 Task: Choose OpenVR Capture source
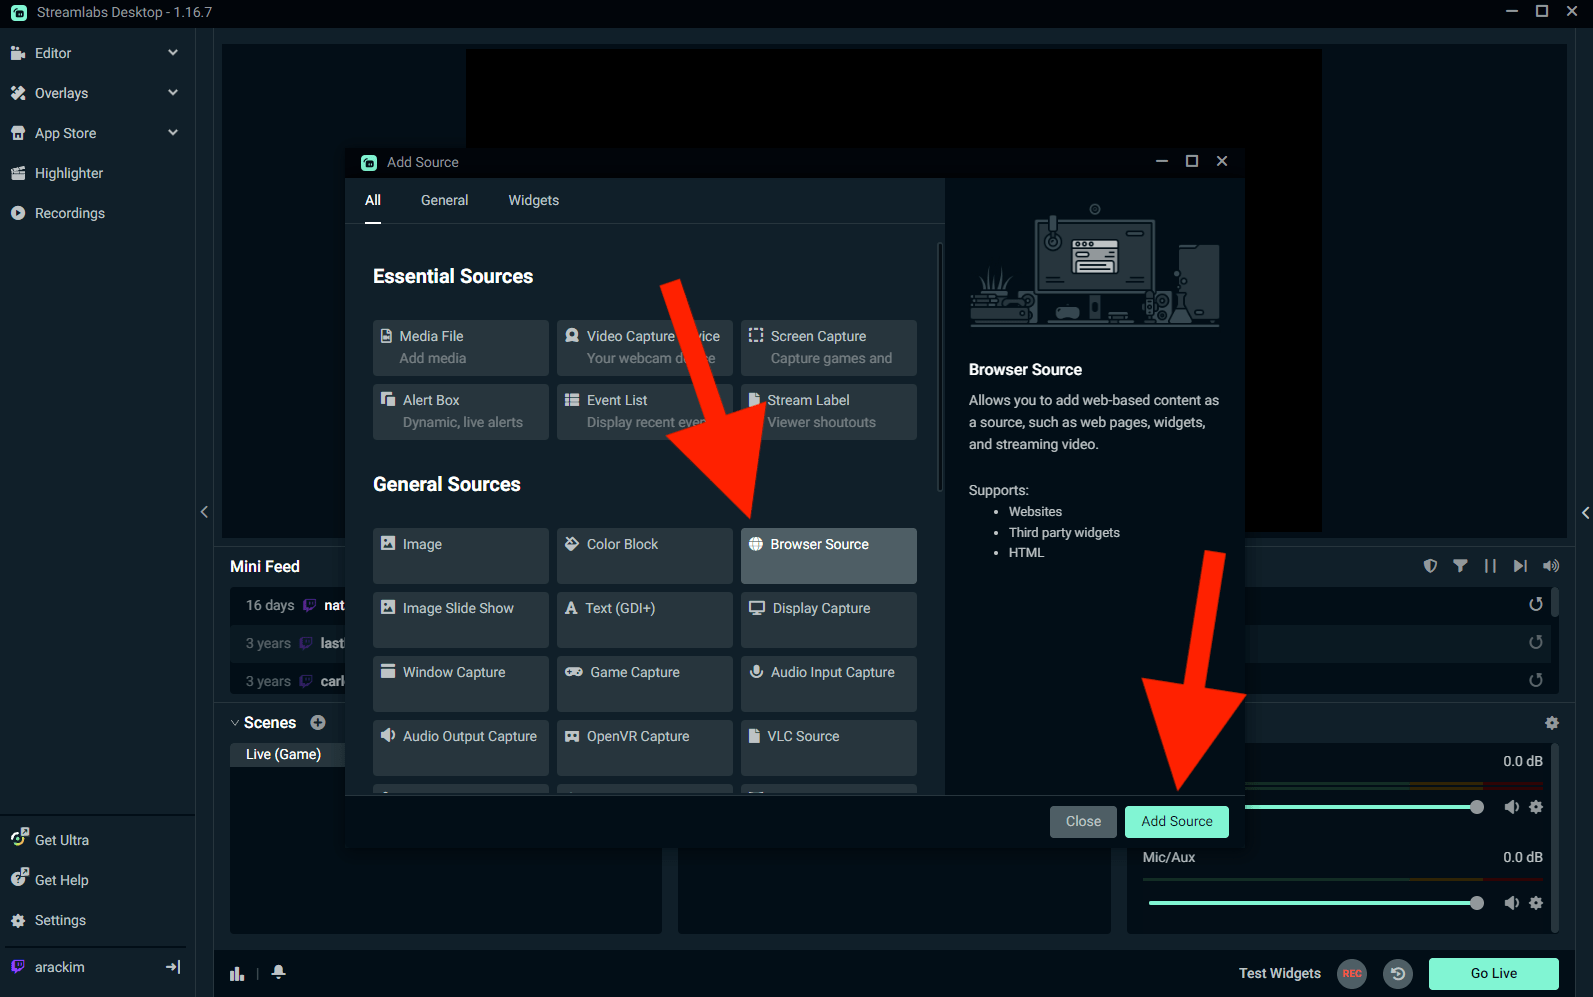pyautogui.click(x=645, y=747)
